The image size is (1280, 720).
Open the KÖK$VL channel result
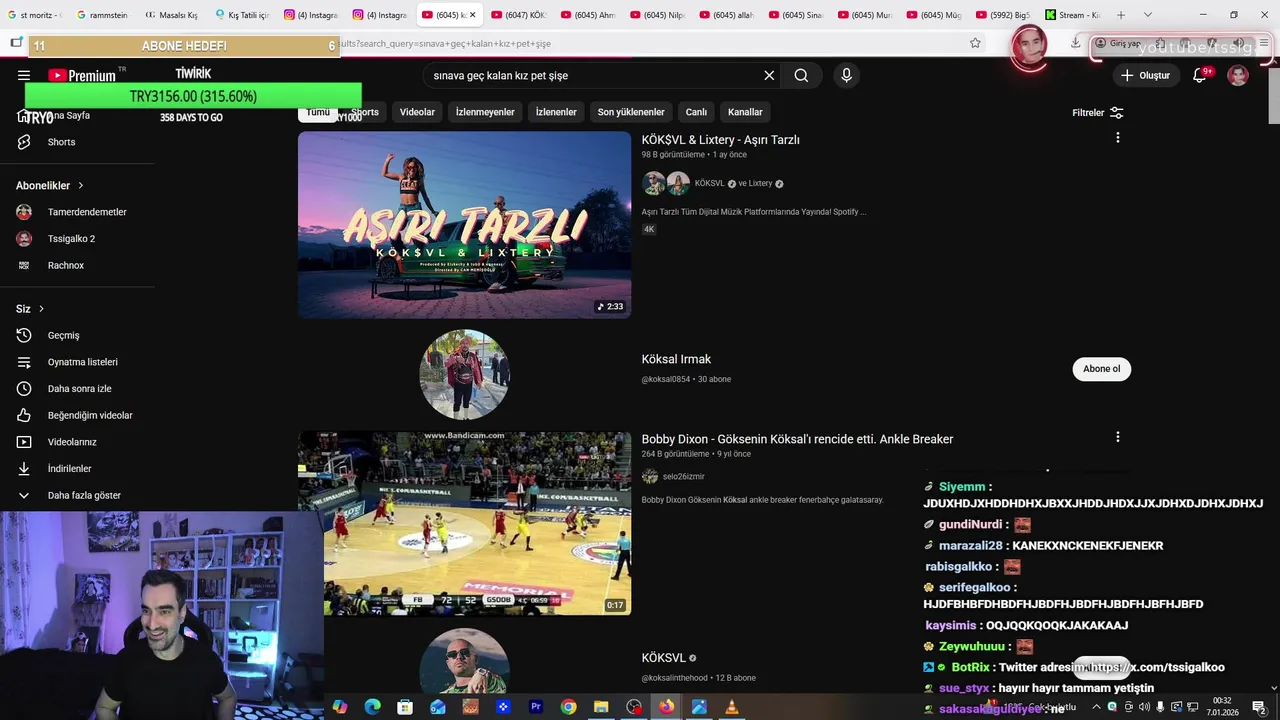[x=662, y=658]
